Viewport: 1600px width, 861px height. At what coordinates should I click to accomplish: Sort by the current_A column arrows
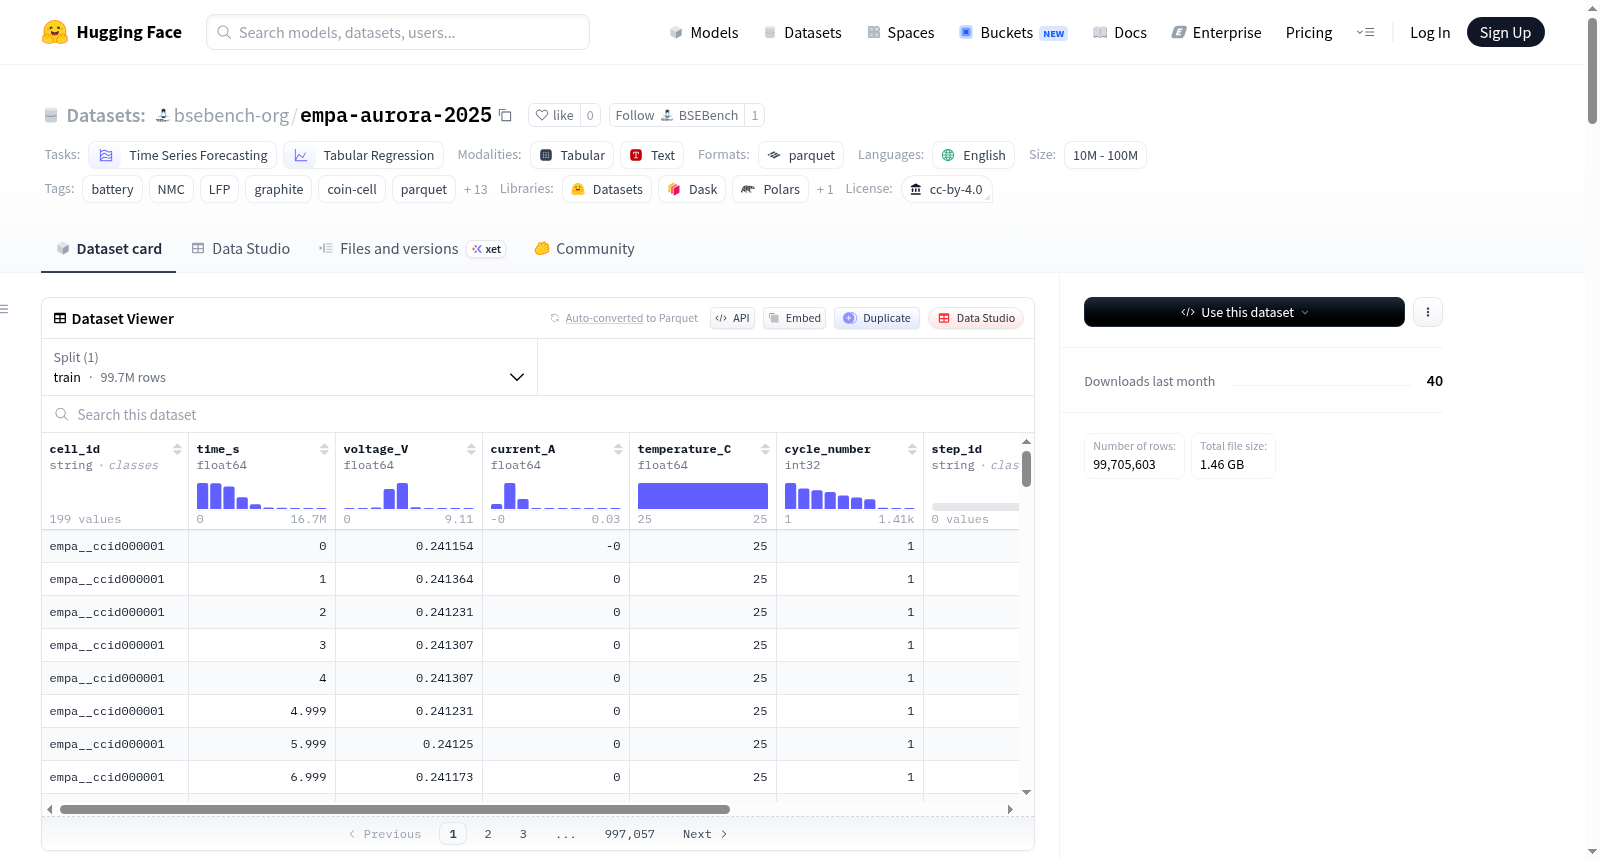click(x=618, y=449)
